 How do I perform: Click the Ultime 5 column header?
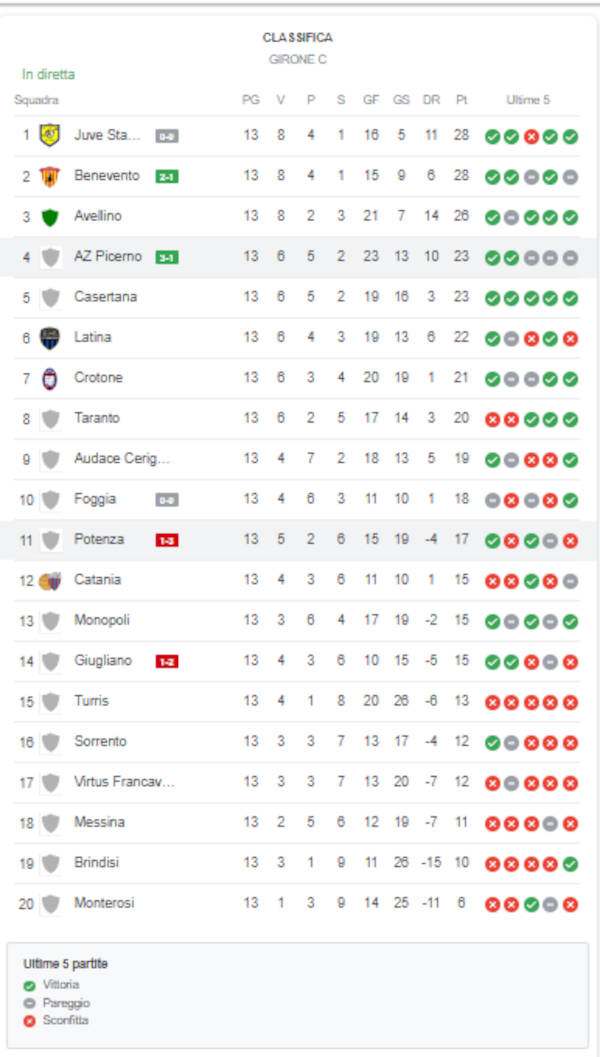coord(528,100)
